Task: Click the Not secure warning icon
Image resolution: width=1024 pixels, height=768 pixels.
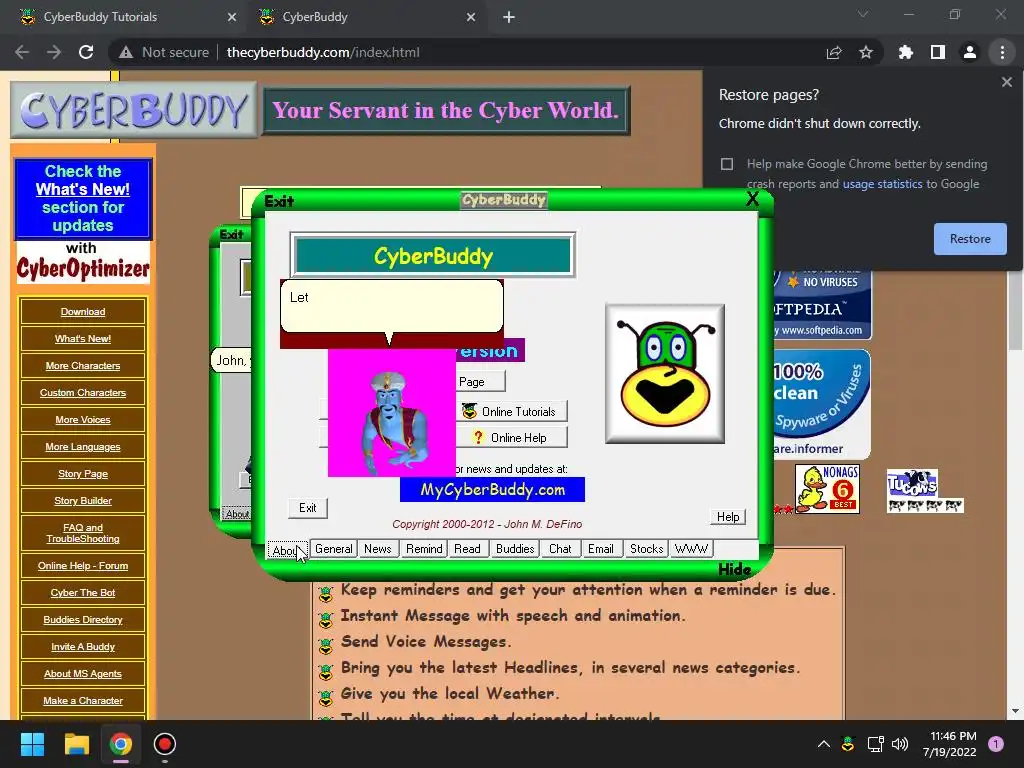Action: [126, 52]
